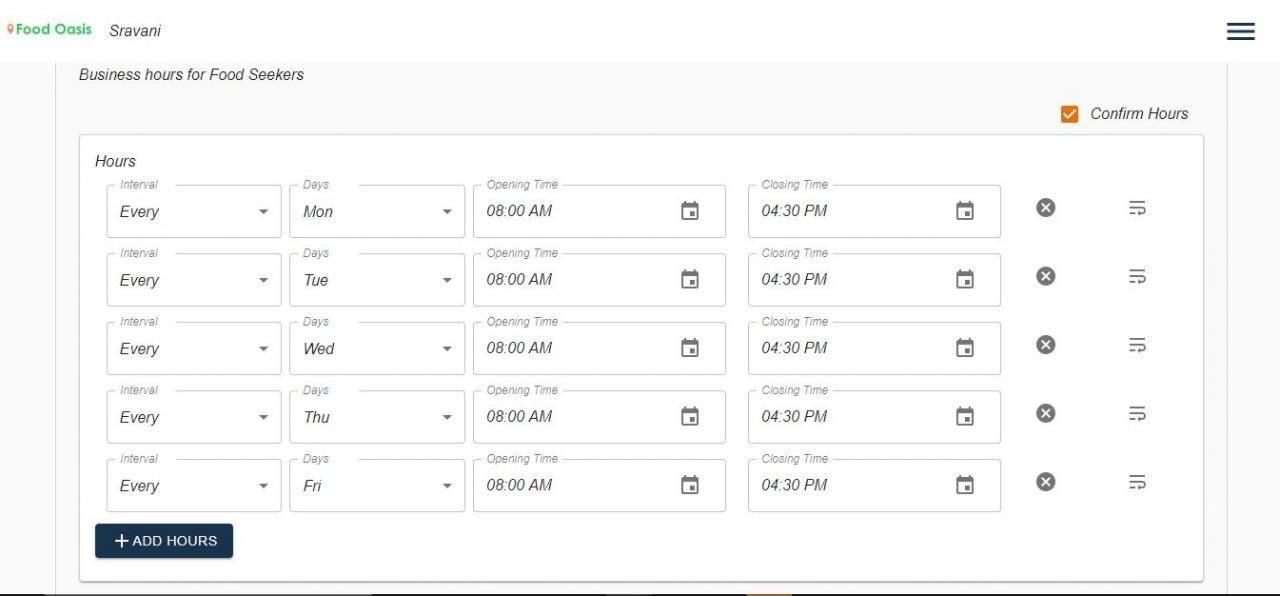Expand the Days dropdown showing Thu
1280x596 pixels.
point(377,417)
